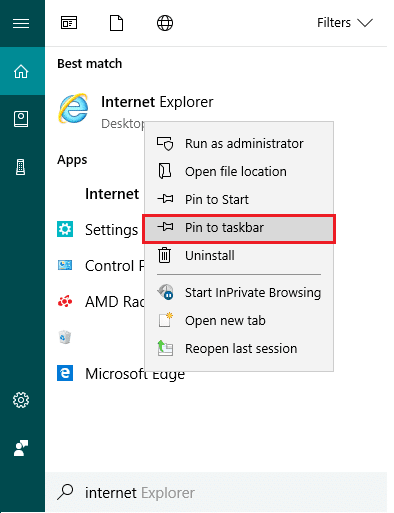
Task: Open the settings gear in sidebar
Action: tap(21, 400)
